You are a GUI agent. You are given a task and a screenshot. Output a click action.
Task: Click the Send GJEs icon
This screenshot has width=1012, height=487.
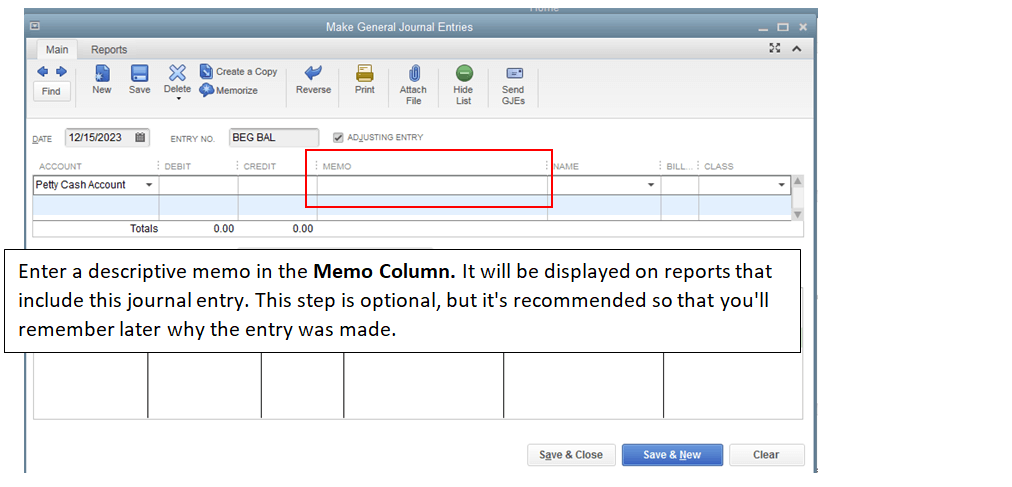click(x=514, y=73)
